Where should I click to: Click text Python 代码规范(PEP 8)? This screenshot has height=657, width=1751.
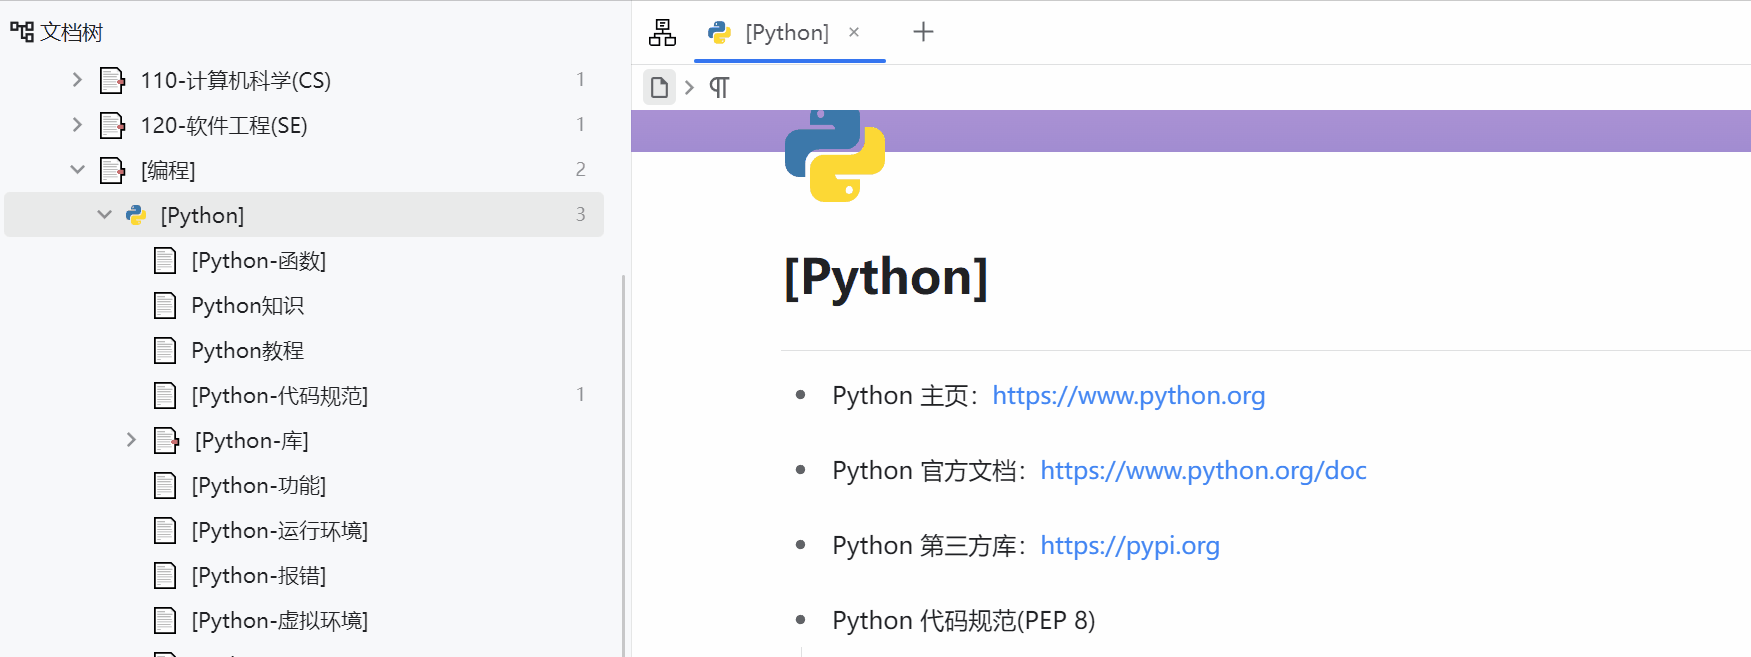click(964, 621)
